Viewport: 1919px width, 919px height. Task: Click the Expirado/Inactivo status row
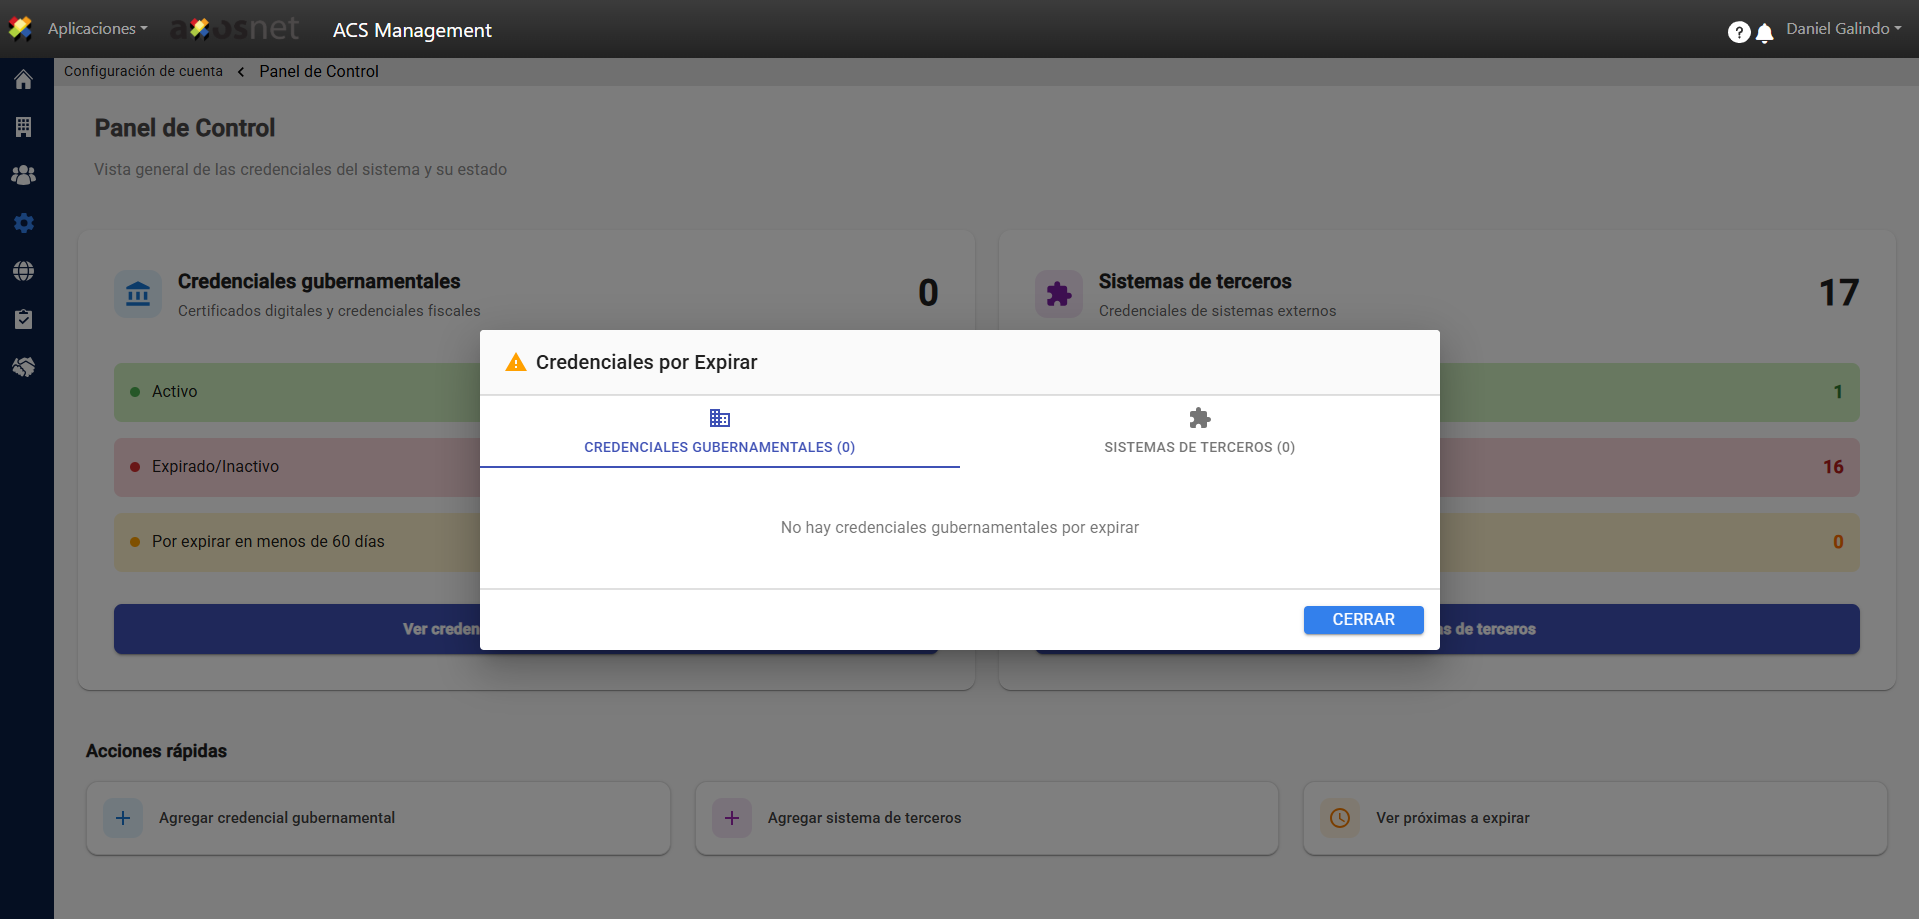click(x=297, y=467)
